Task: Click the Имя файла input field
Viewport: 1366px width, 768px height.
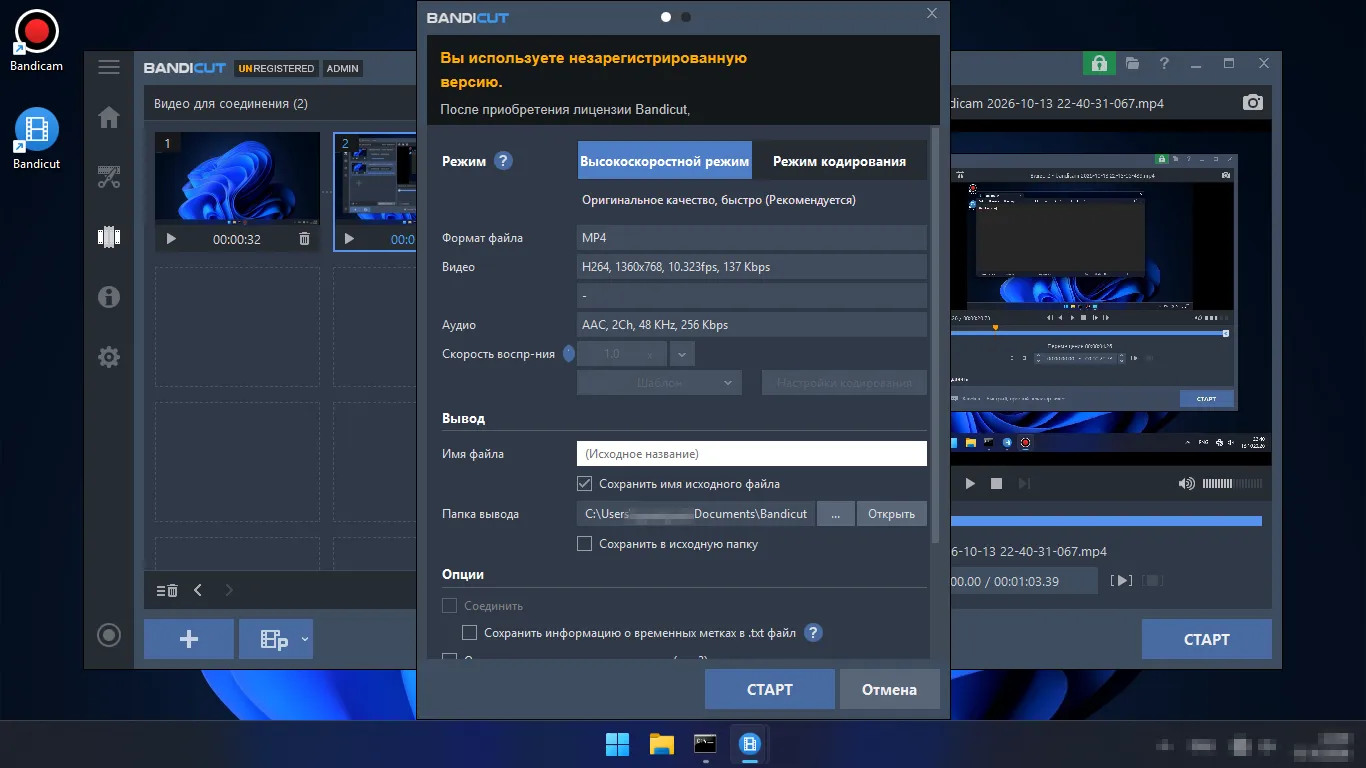Action: coord(752,454)
